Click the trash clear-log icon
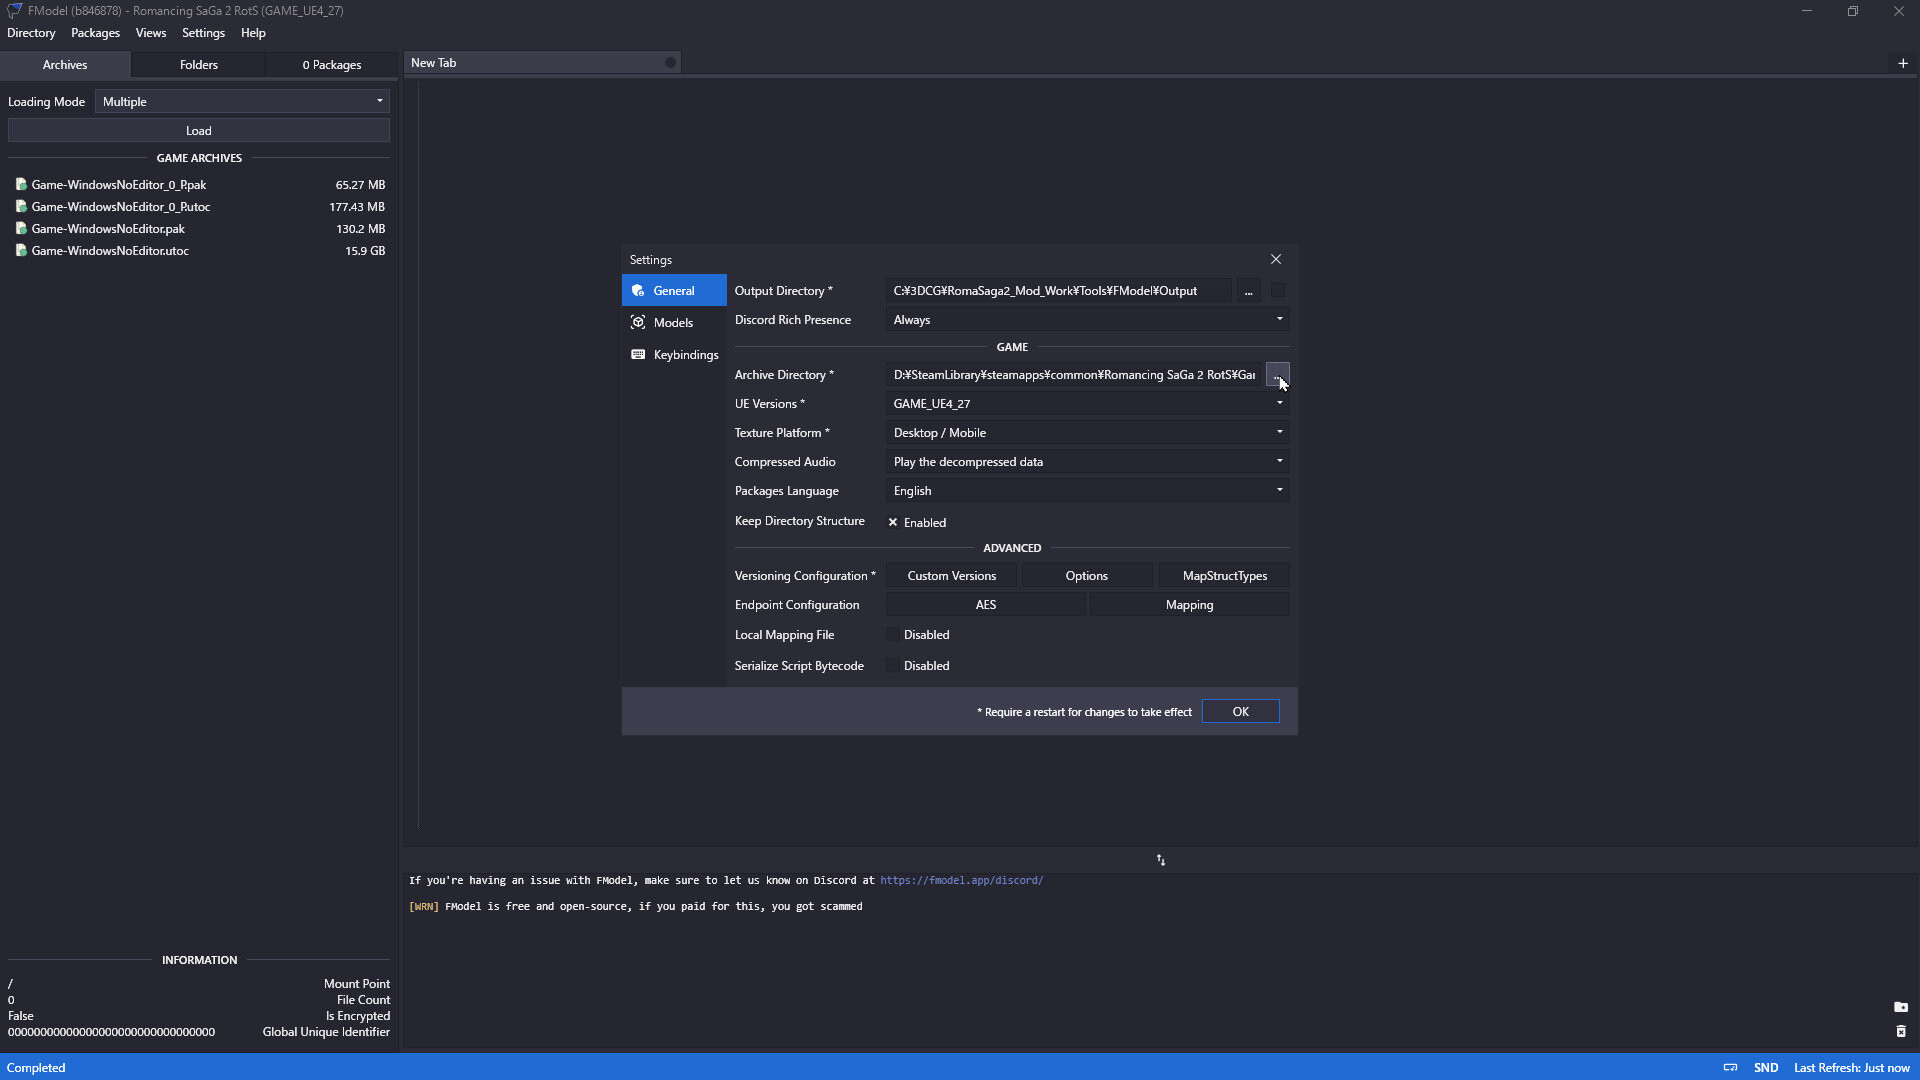The image size is (1920, 1080). pos(1900,1031)
